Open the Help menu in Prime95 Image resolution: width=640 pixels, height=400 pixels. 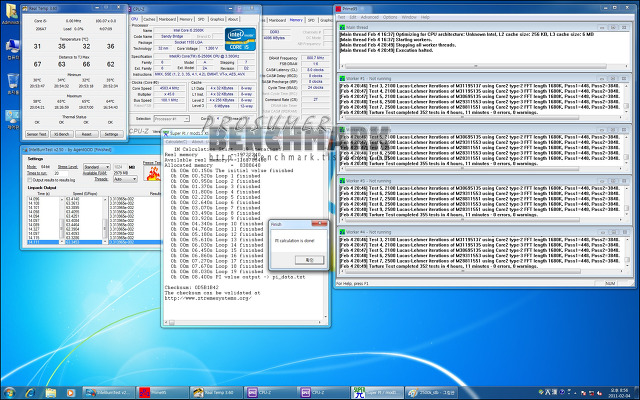coord(425,18)
